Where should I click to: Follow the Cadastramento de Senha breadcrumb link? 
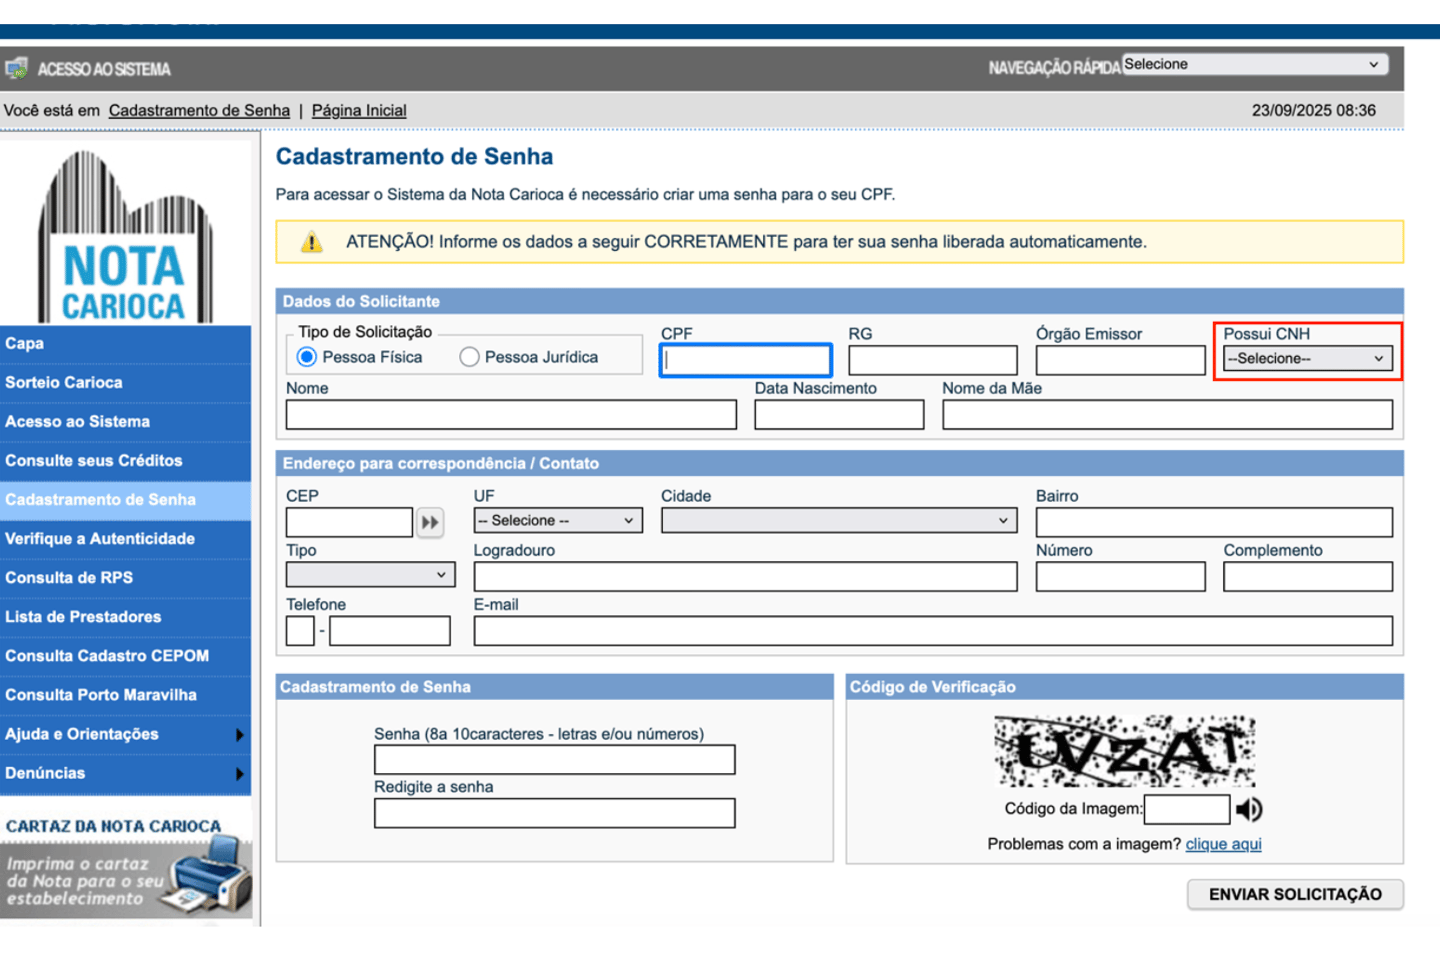pos(199,111)
